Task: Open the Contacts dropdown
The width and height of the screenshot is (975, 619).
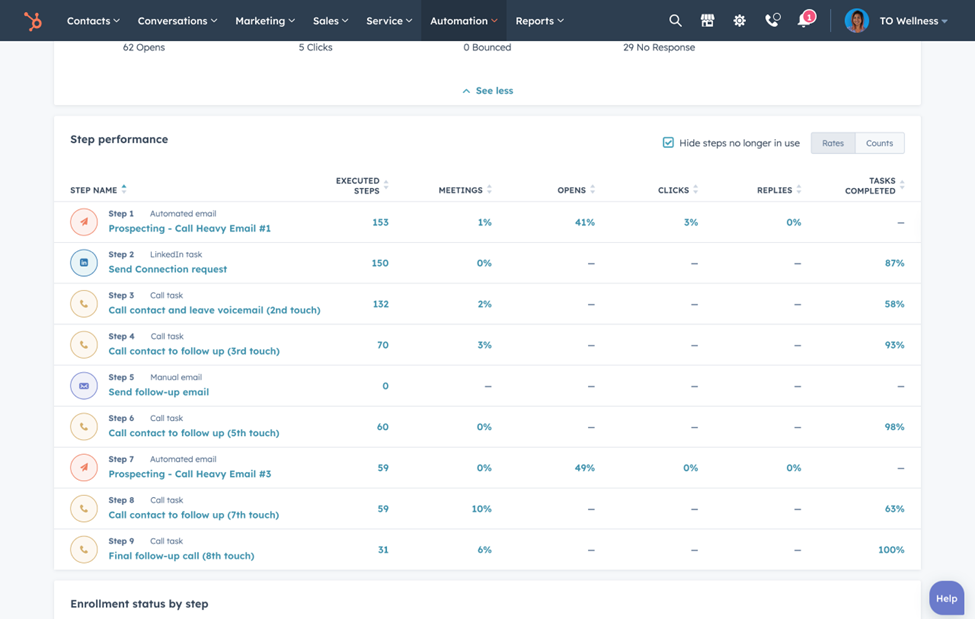Action: [x=93, y=20]
